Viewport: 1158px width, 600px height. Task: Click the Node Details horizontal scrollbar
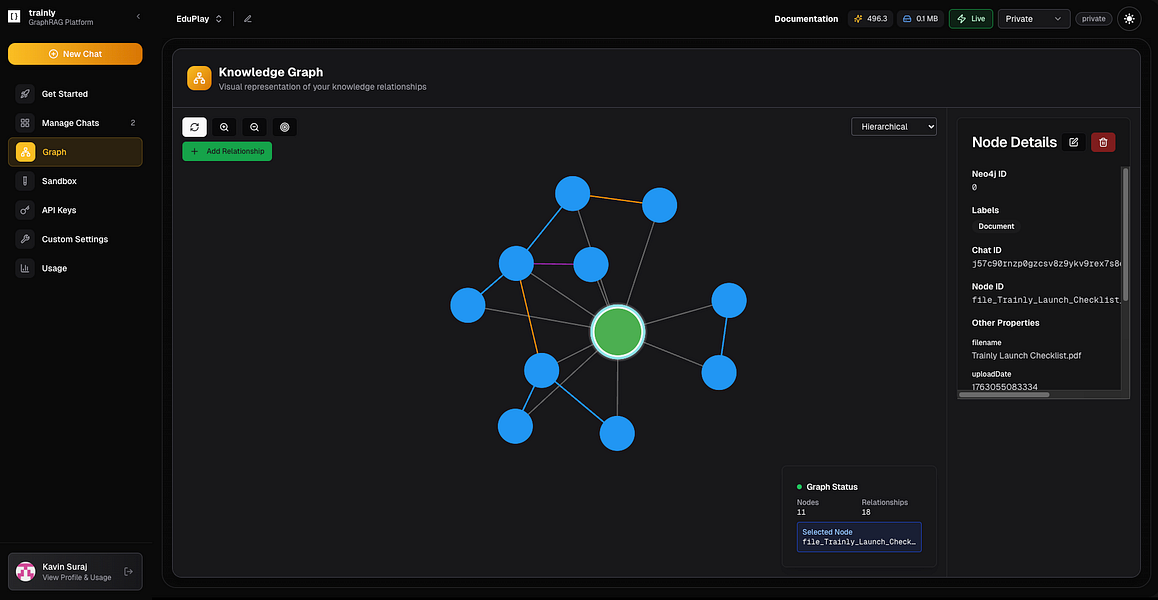[x=1004, y=395]
